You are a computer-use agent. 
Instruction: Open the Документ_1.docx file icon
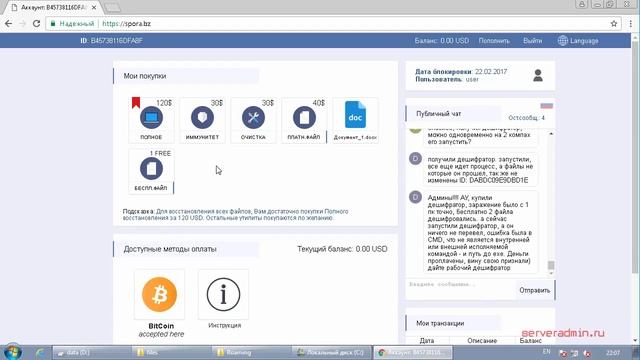355,115
